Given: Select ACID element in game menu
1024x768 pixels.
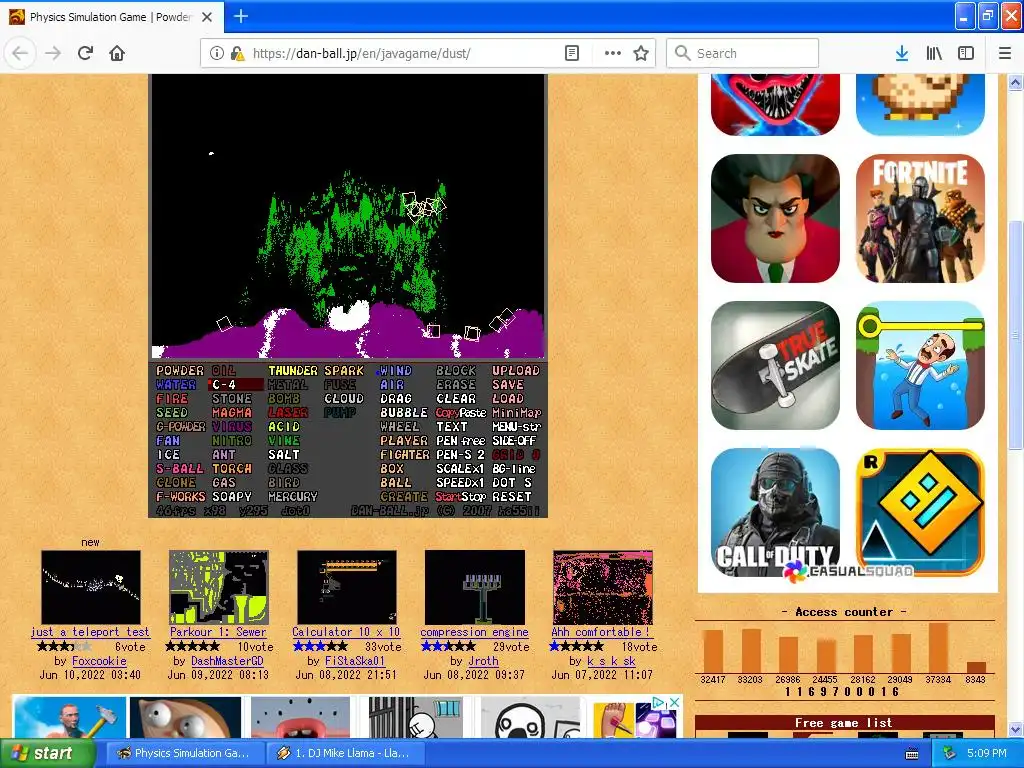Looking at the screenshot, I should point(284,426).
